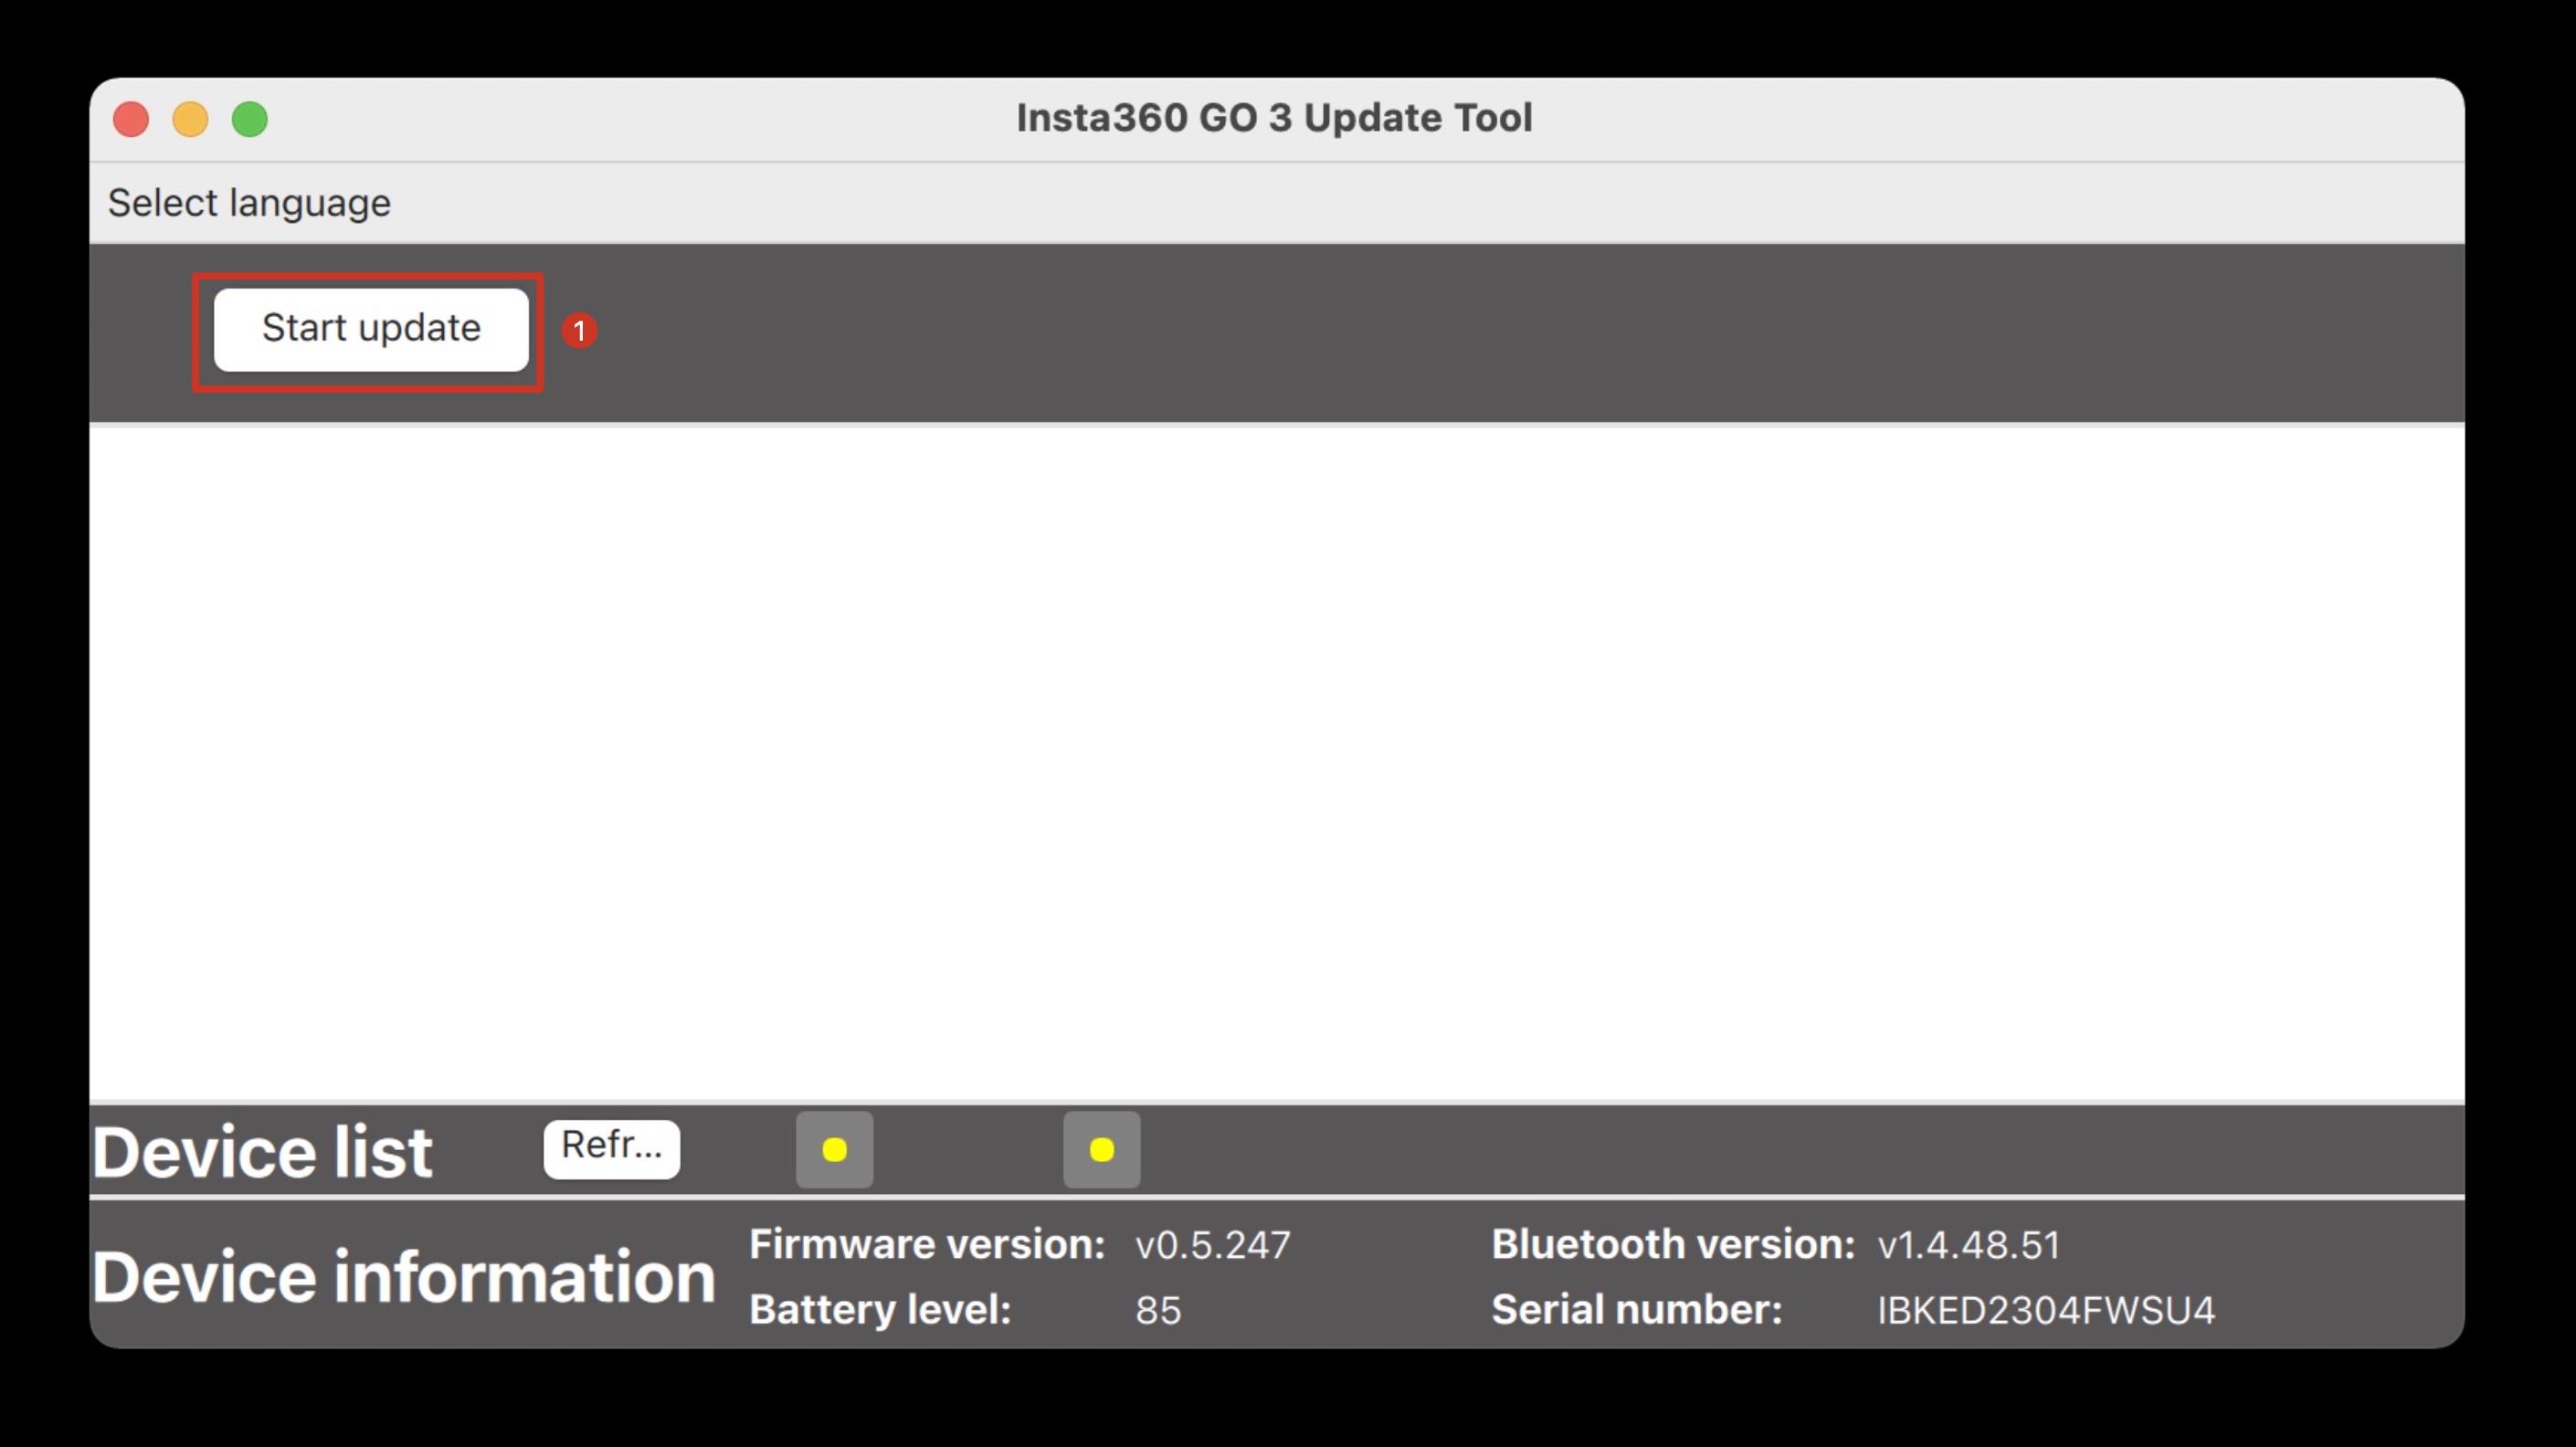Click the firmware version value v0.5.247
This screenshot has width=2576, height=1447.
(x=1212, y=1246)
